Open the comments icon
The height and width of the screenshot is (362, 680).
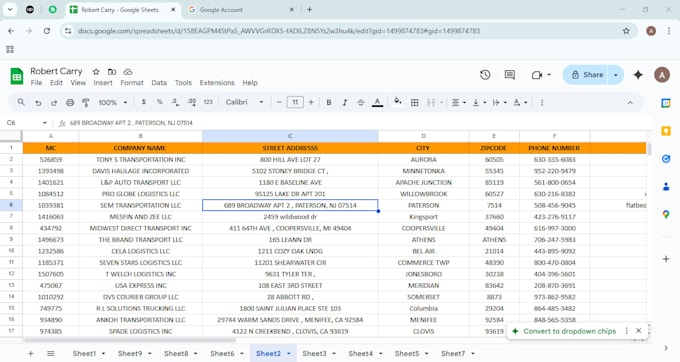pyautogui.click(x=510, y=75)
